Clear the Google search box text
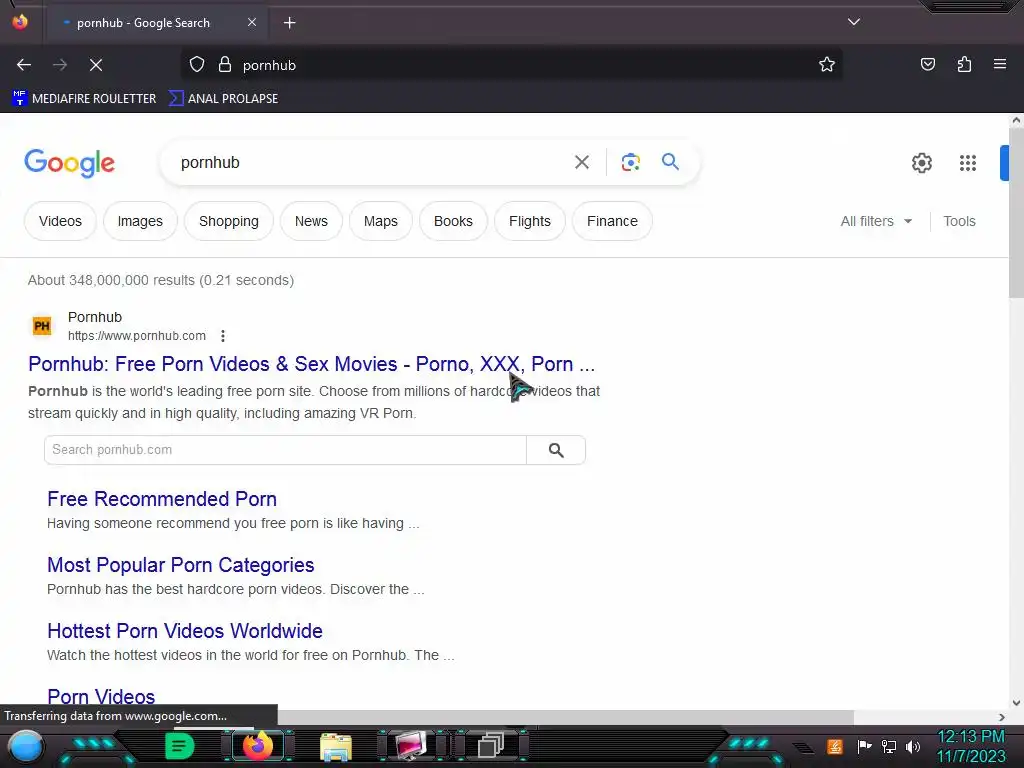Screen dimensions: 1024x768 [582, 162]
